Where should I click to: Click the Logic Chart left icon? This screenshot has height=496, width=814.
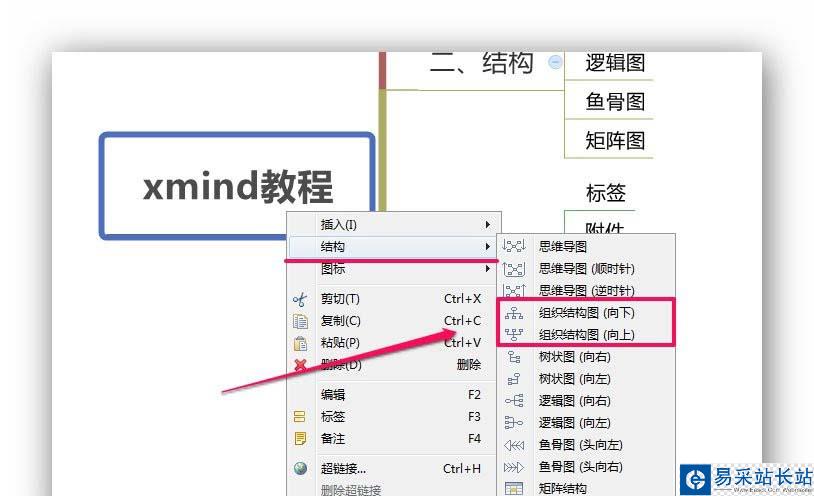[x=514, y=423]
